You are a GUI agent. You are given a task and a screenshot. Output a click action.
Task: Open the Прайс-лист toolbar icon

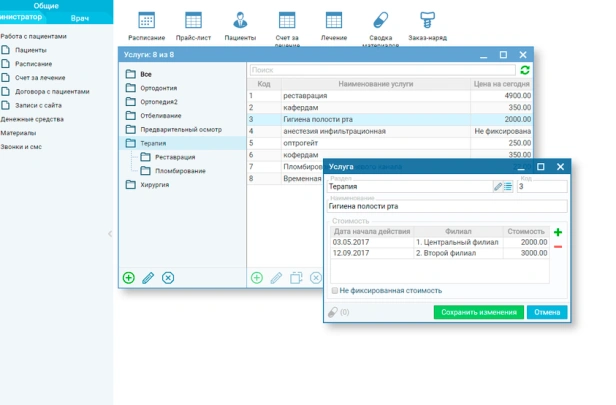tap(193, 20)
